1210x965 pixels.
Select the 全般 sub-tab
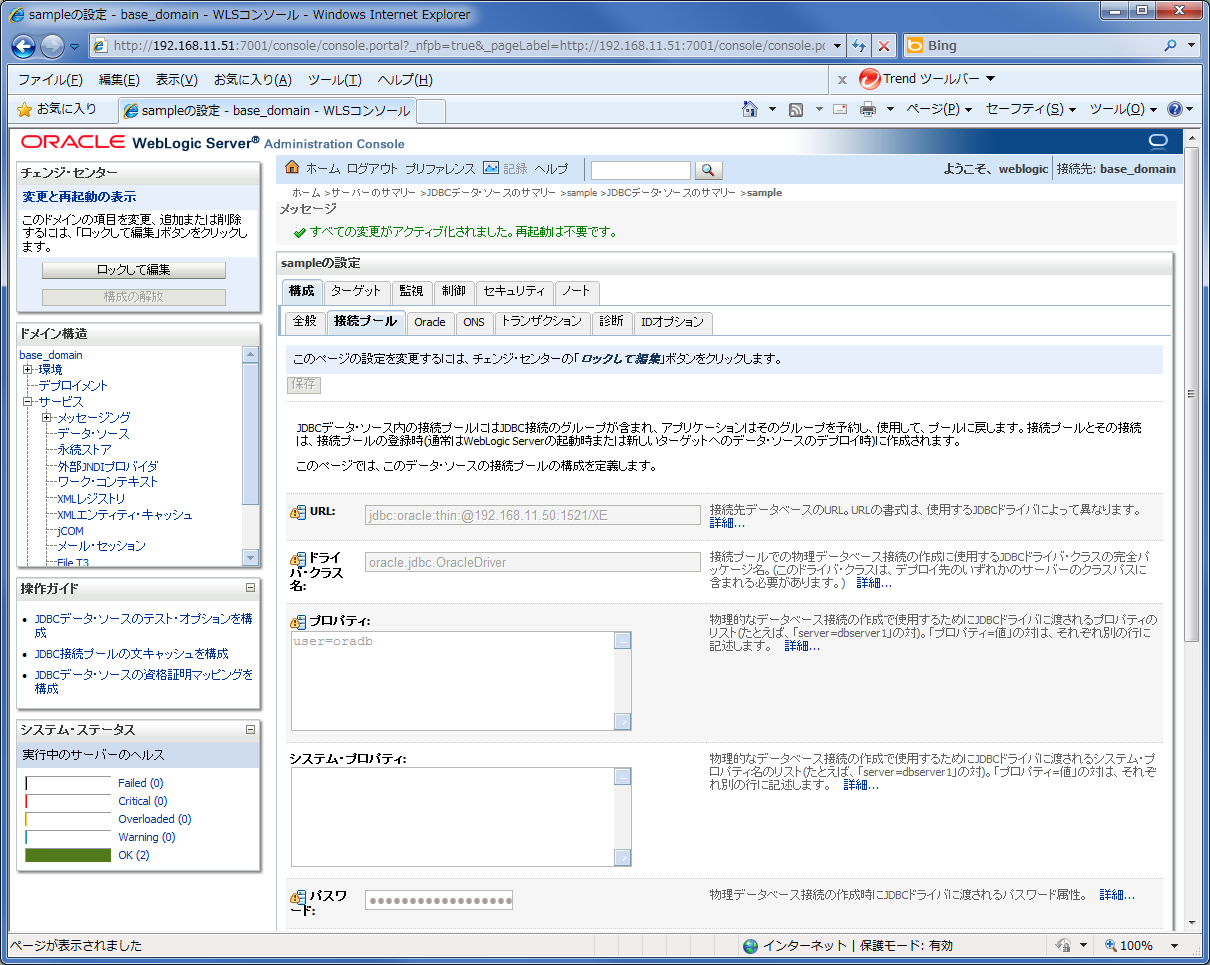click(304, 321)
